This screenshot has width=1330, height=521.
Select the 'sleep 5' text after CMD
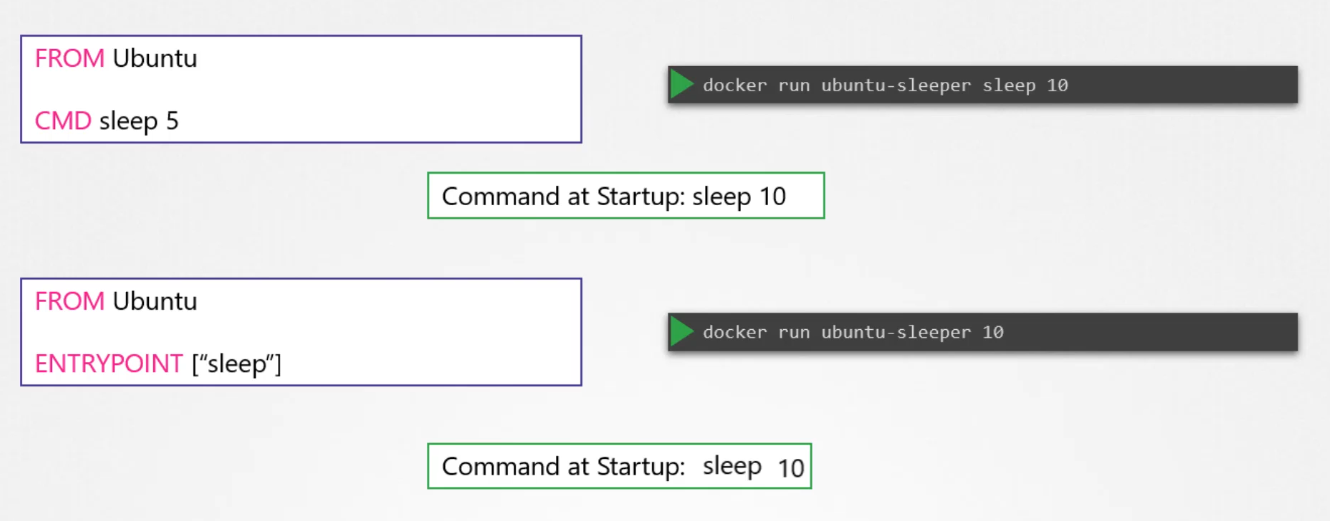pos(139,122)
